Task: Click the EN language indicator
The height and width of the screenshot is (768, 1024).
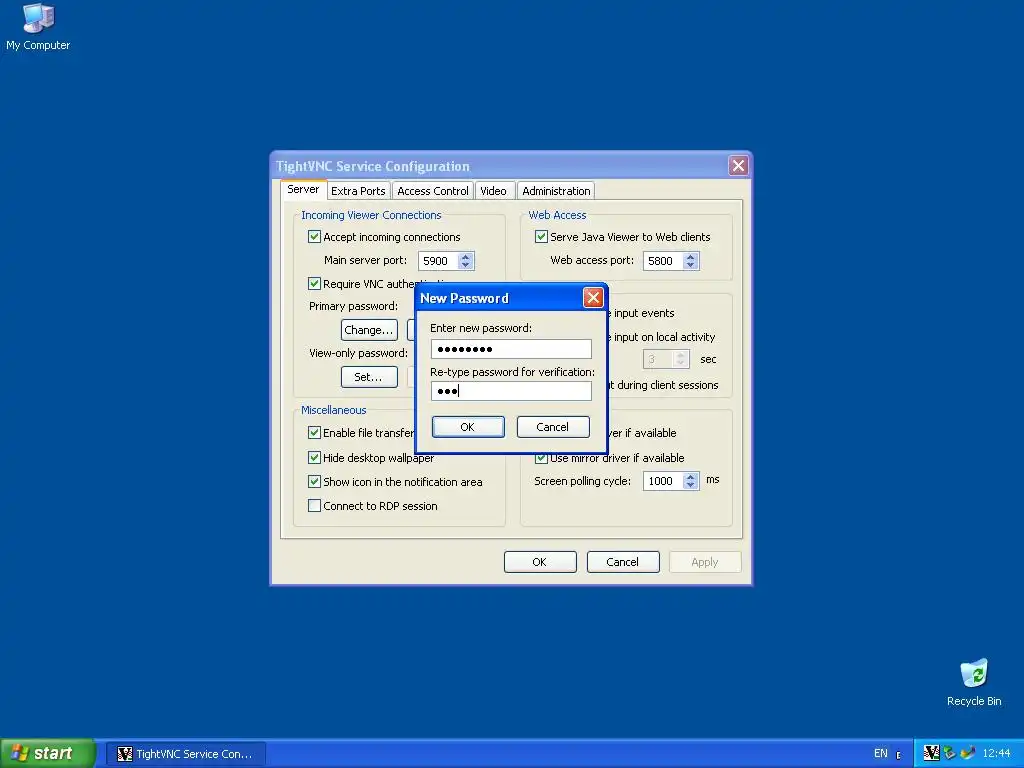Action: coord(880,753)
